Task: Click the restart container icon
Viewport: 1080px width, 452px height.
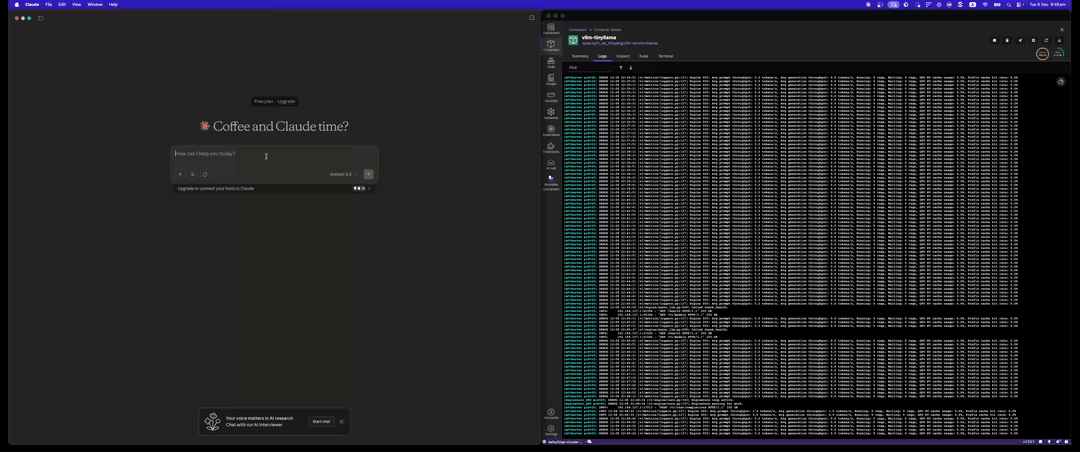Action: pos(1046,40)
